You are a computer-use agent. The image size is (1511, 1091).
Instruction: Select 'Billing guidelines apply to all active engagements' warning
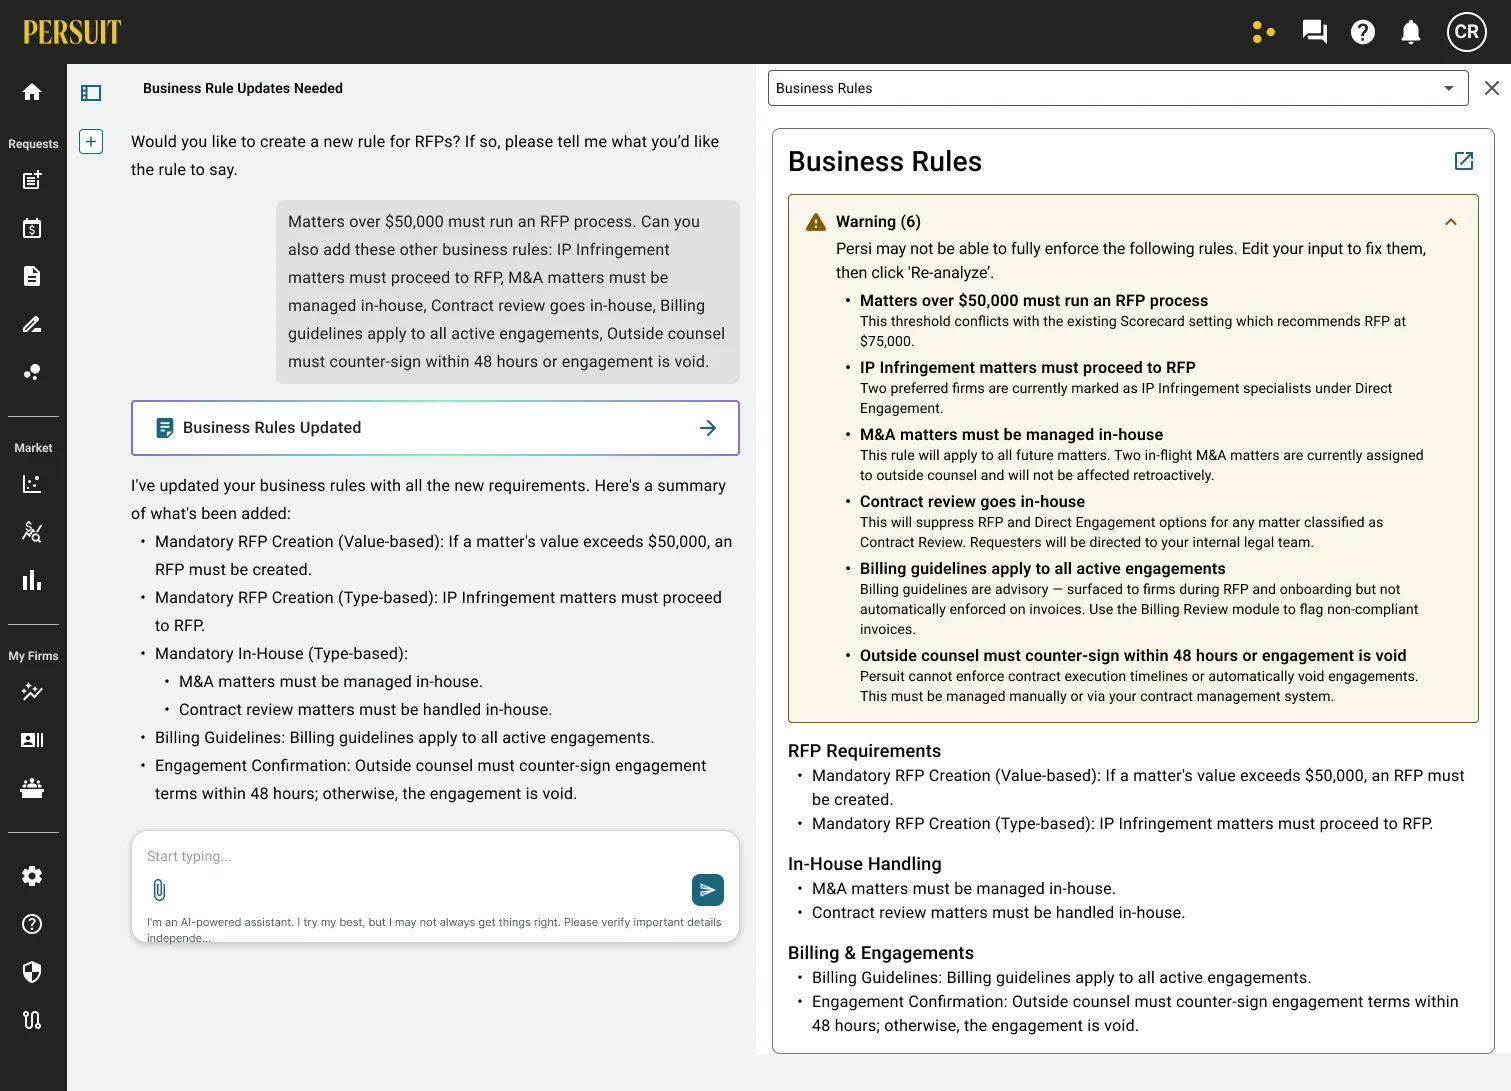click(x=1042, y=568)
